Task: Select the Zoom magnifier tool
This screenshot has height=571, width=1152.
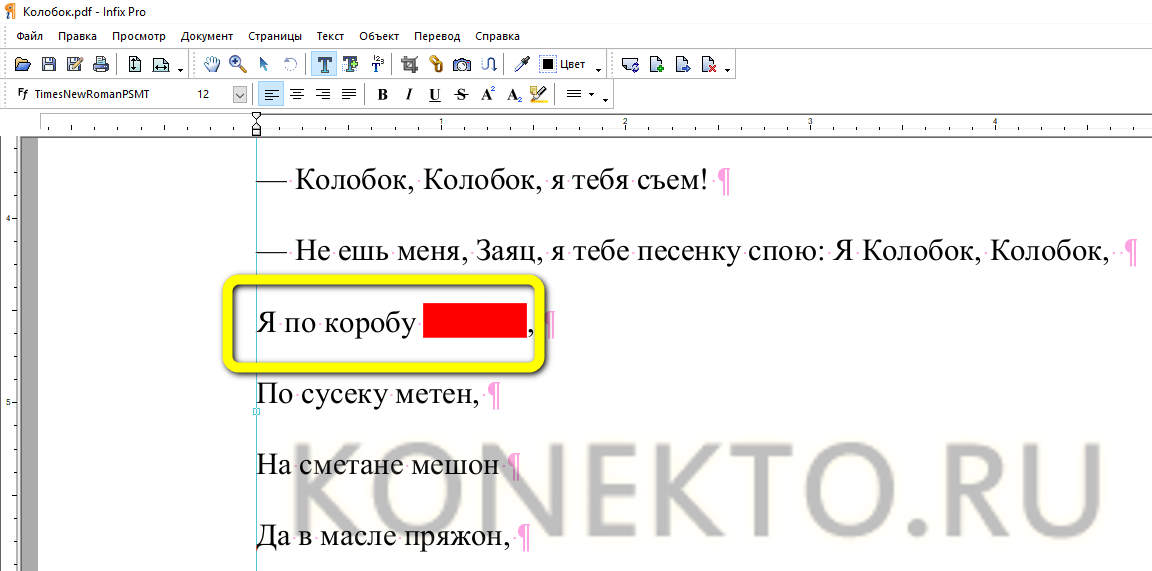Action: (237, 65)
